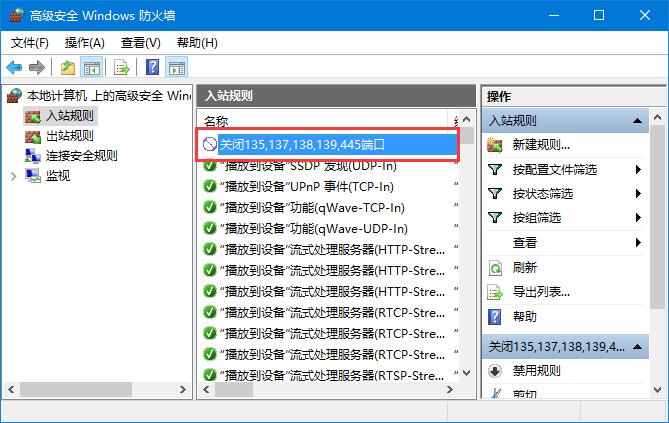Select 监视 in the left tree

[58, 175]
